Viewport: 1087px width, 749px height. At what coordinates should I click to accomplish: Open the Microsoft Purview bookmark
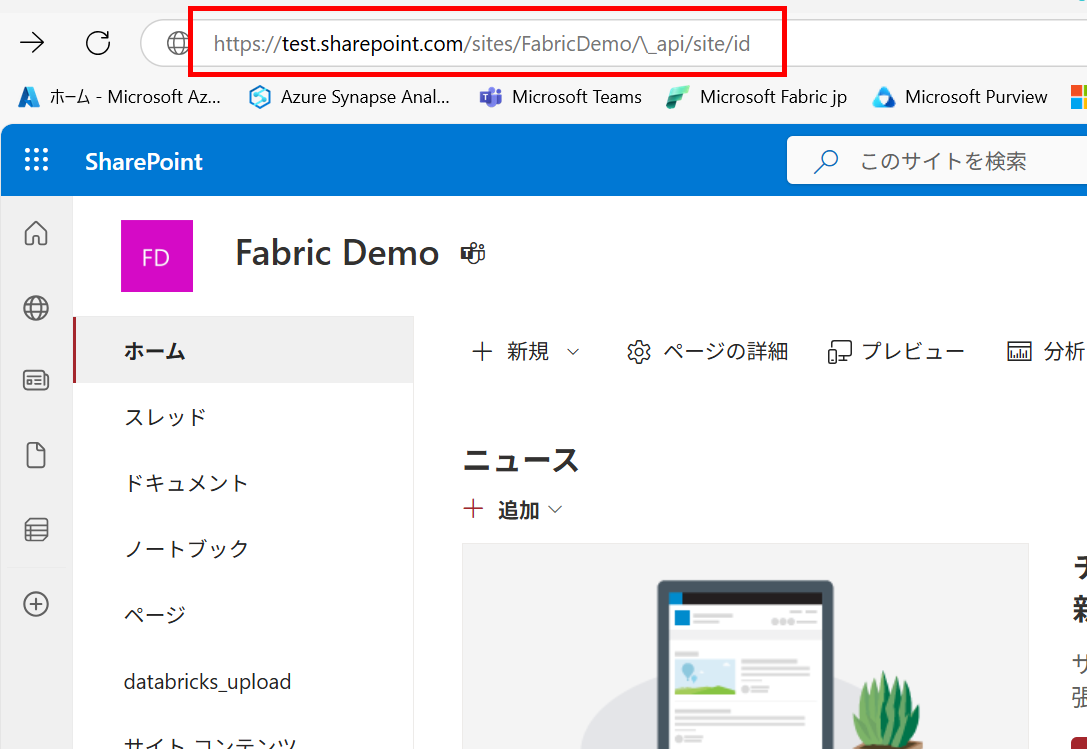pos(959,97)
